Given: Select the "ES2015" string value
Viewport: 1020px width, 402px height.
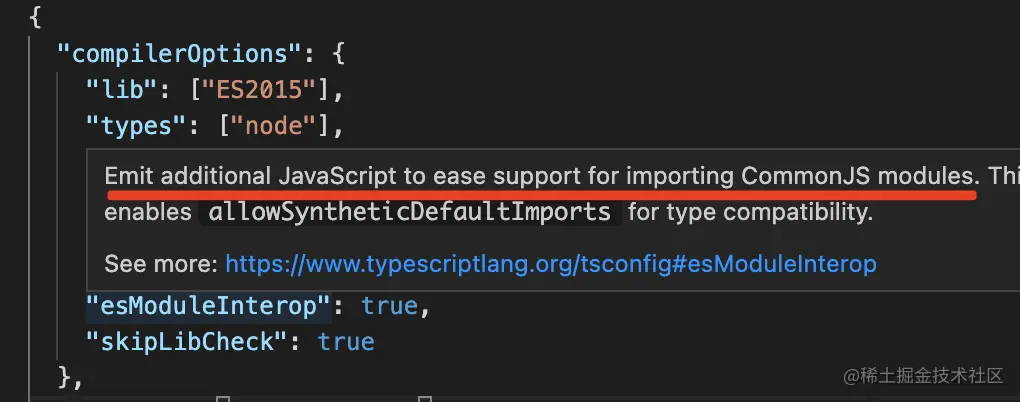Looking at the screenshot, I should tap(260, 89).
